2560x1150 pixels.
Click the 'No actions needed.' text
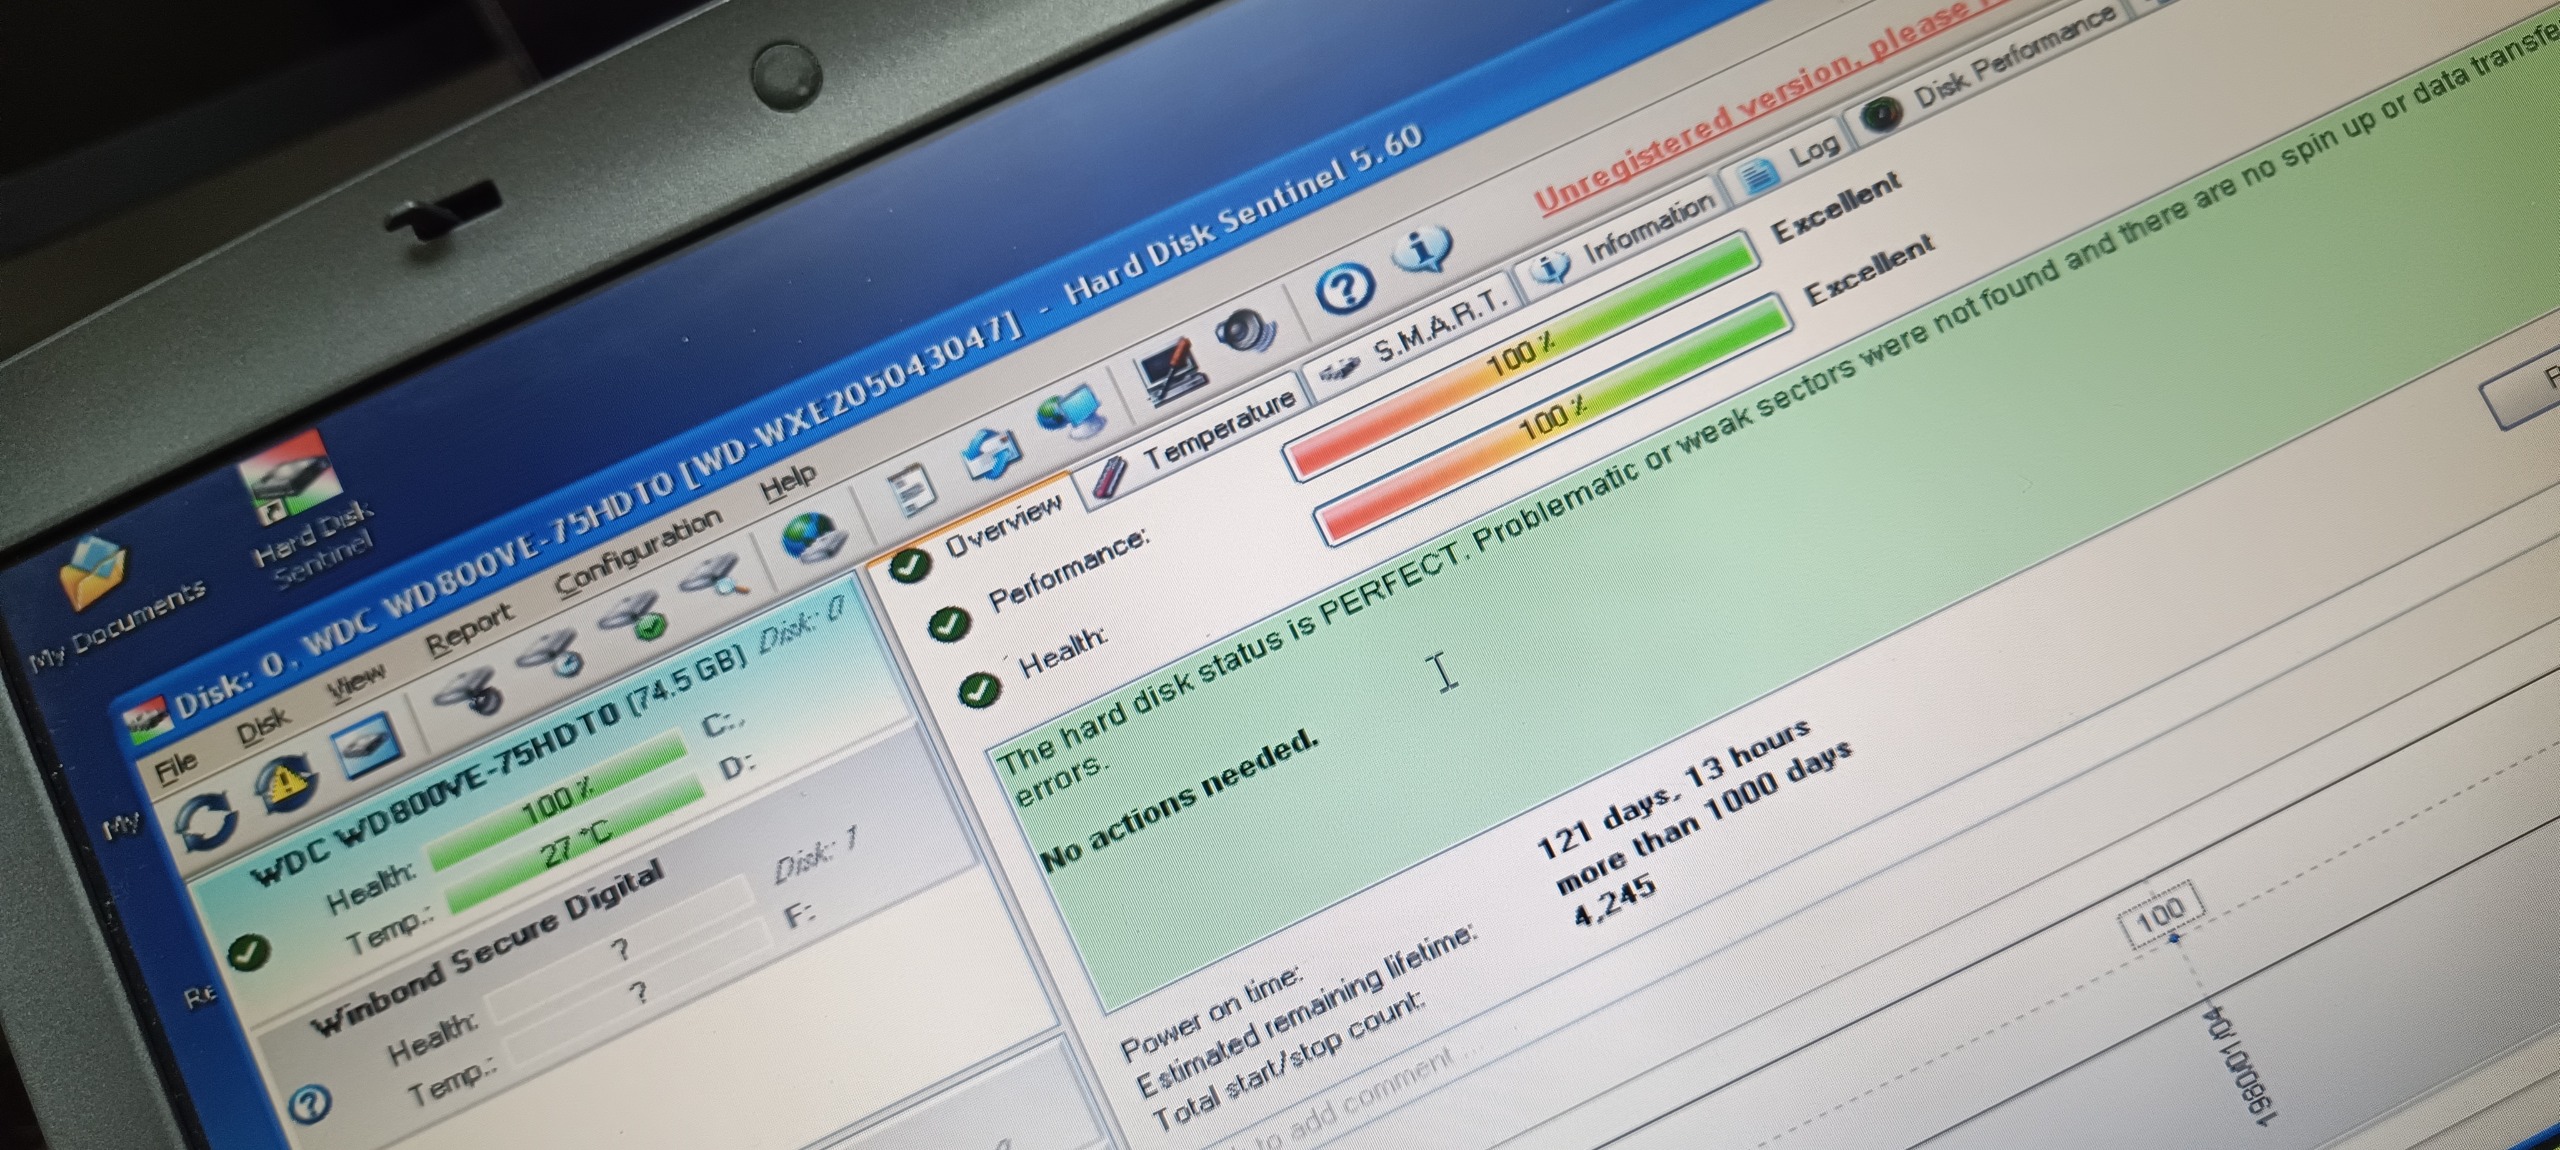[x=1180, y=798]
